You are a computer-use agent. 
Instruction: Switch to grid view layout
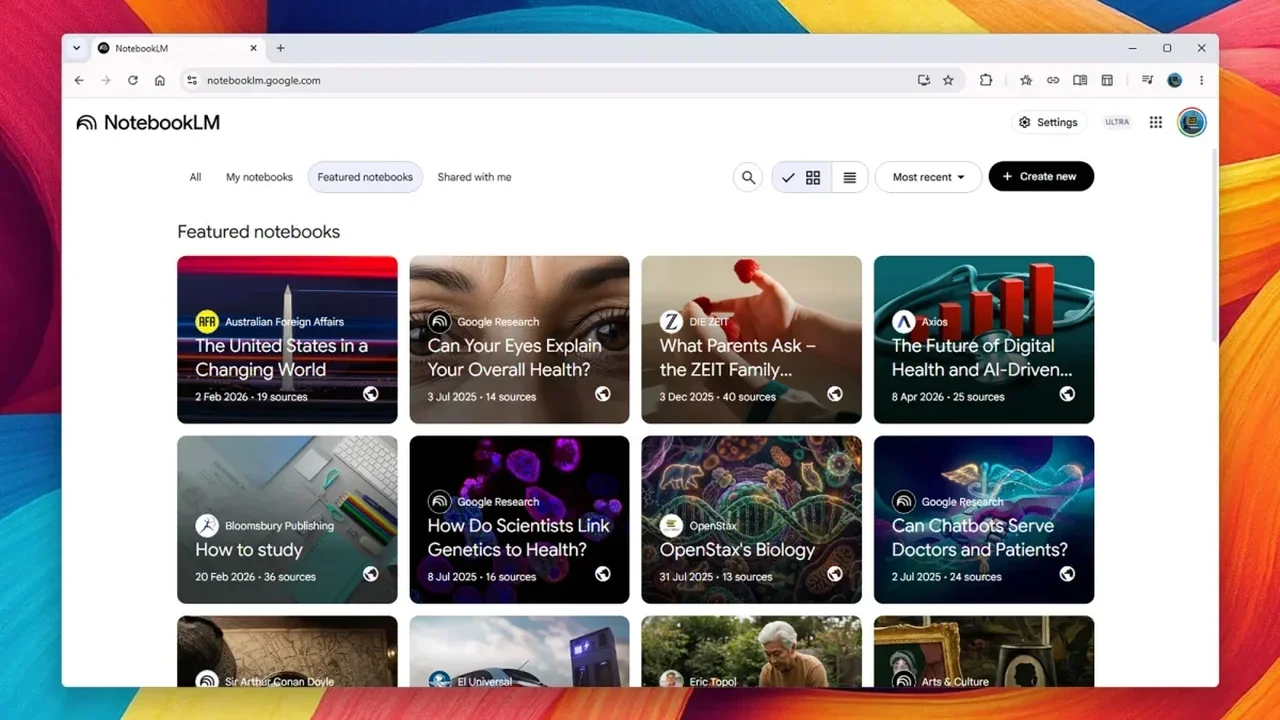[x=802, y=177]
